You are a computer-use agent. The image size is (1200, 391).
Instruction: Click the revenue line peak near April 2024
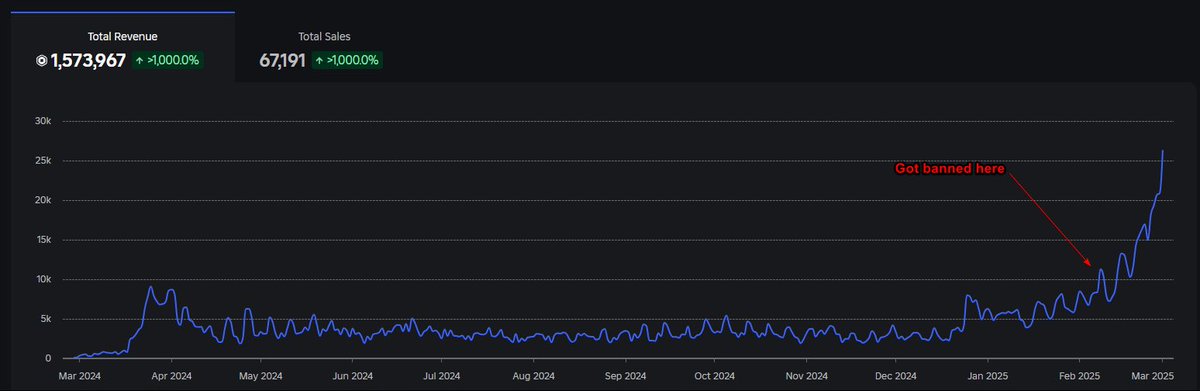pyautogui.click(x=150, y=288)
